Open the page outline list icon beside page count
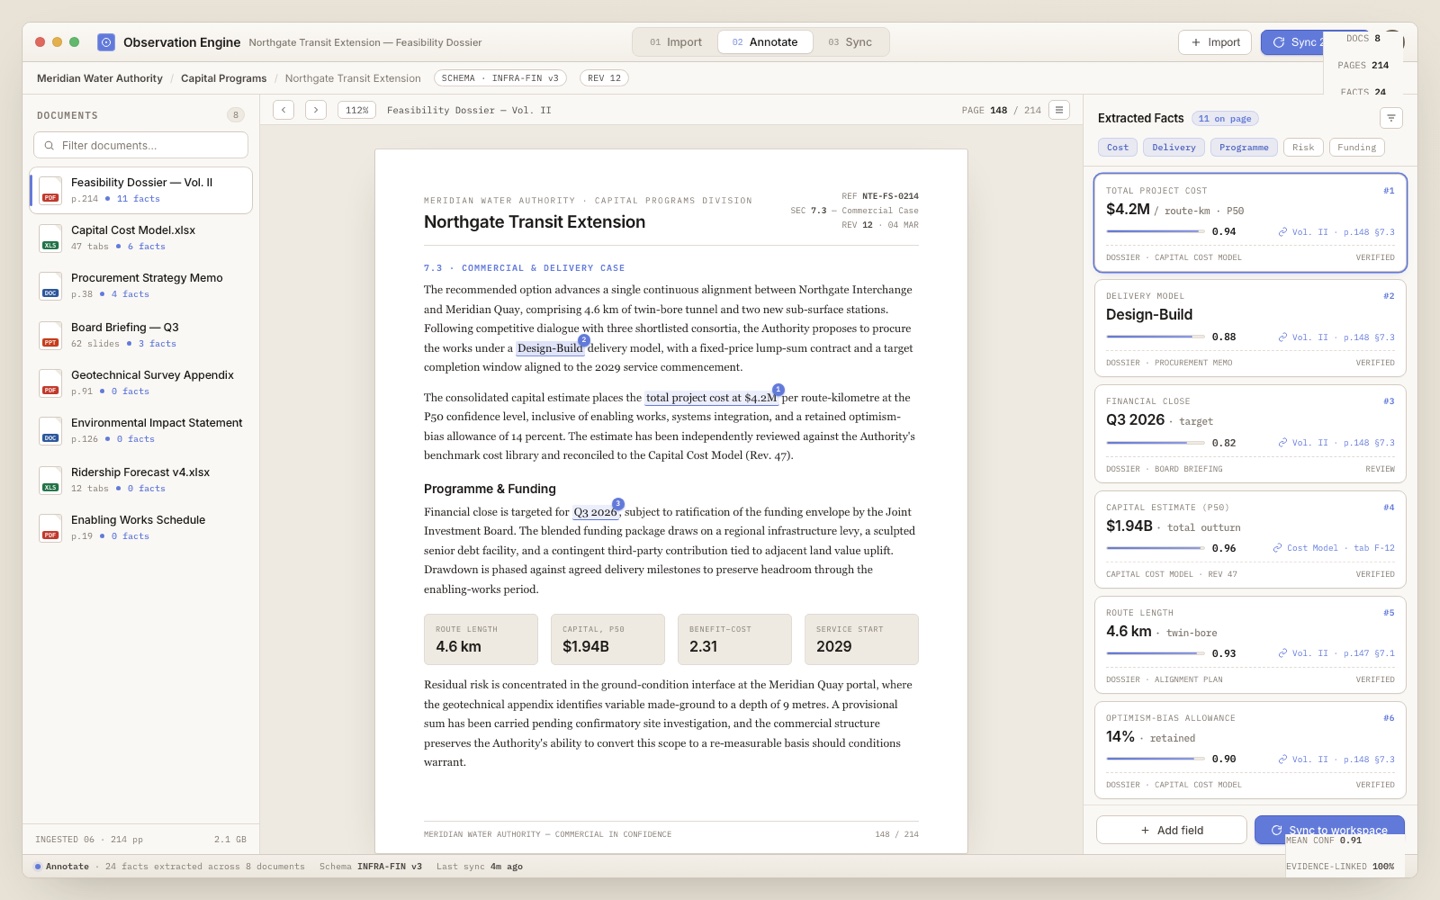 (1059, 110)
